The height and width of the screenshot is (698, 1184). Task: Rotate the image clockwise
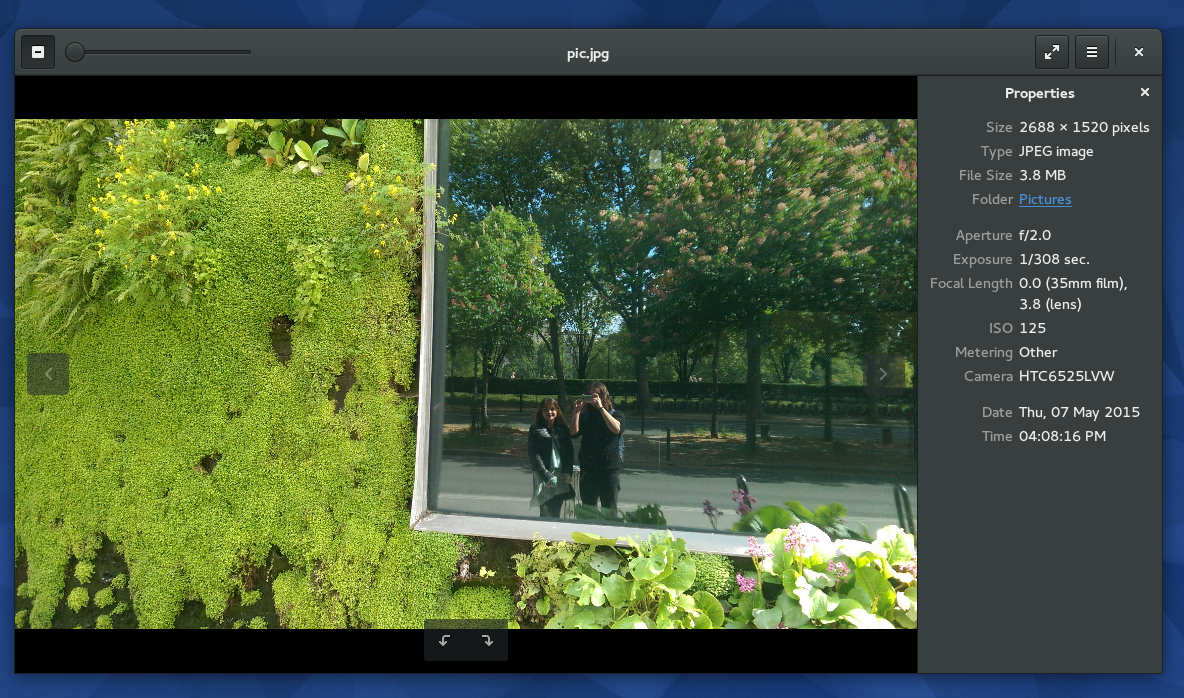(487, 641)
